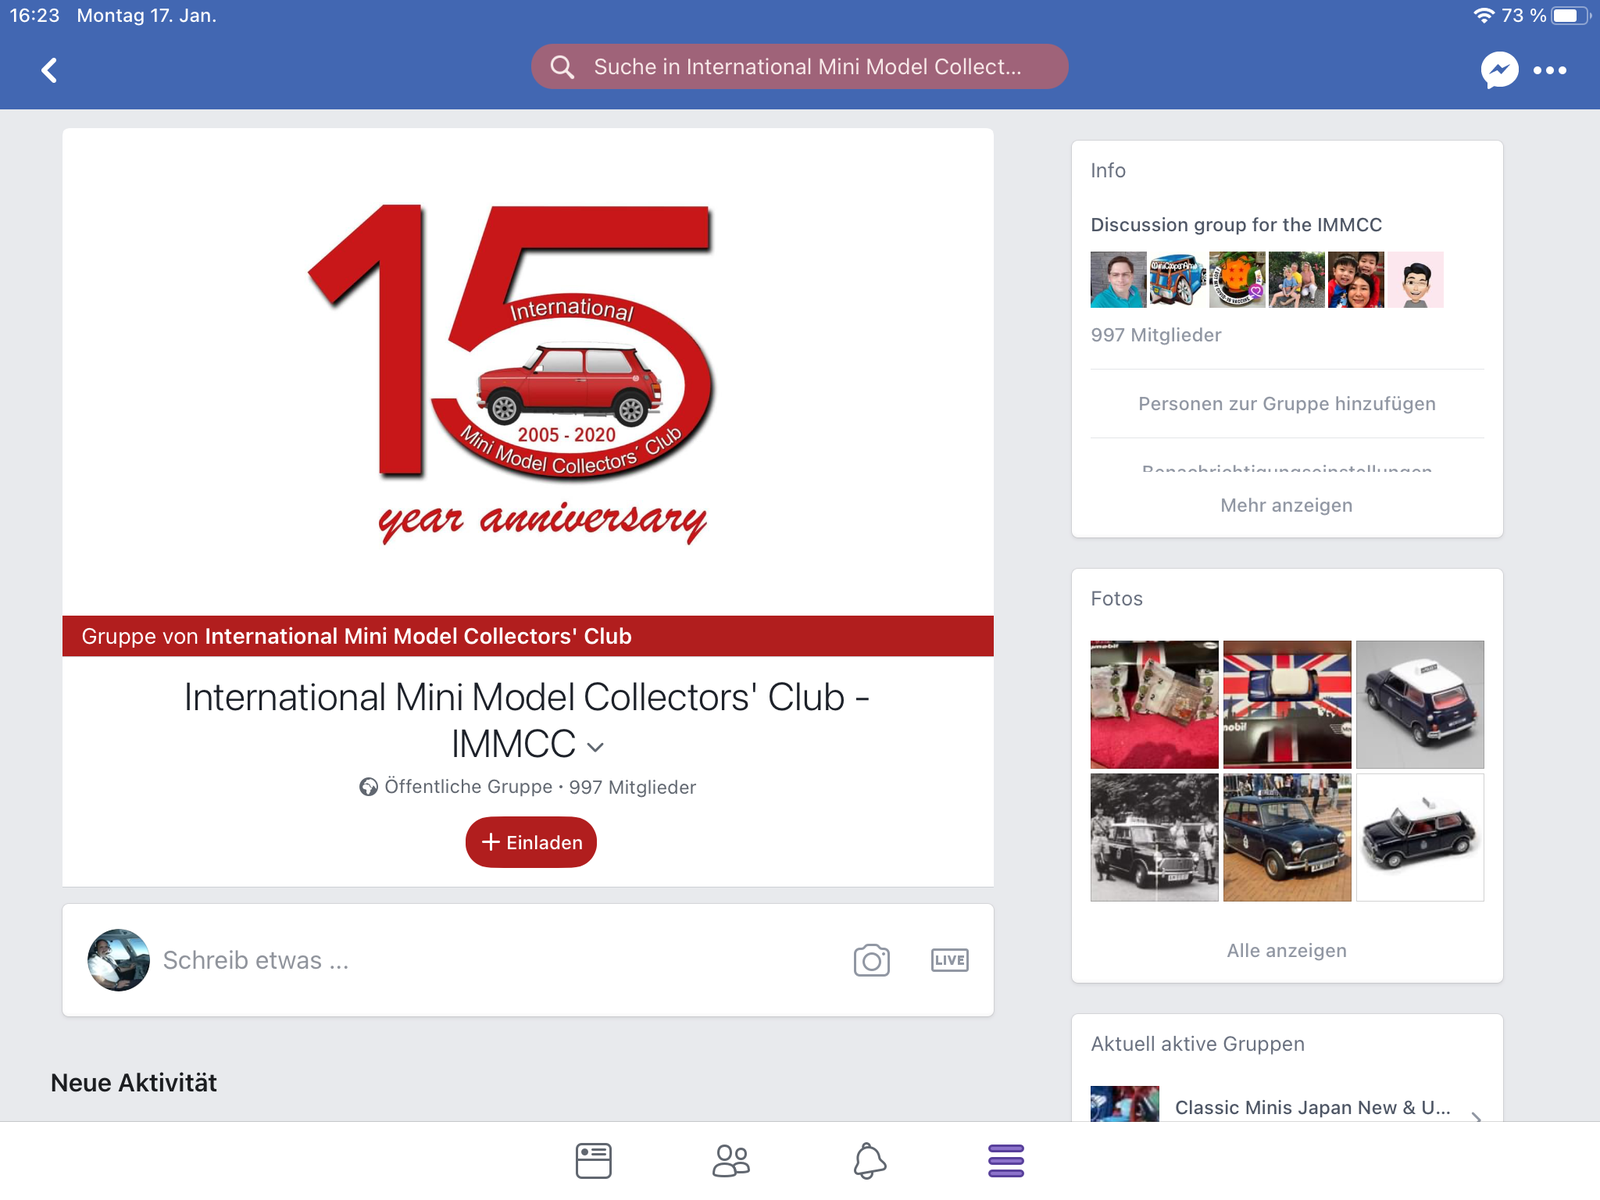Tap the back arrow in header
Screen dimensions: 1600x1200
click(x=49, y=70)
